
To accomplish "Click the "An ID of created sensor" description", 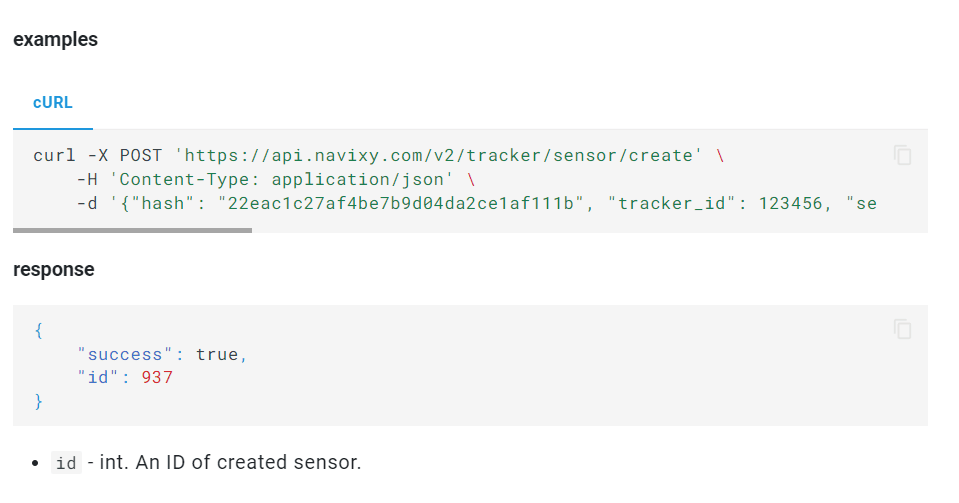I will (x=248, y=462).
